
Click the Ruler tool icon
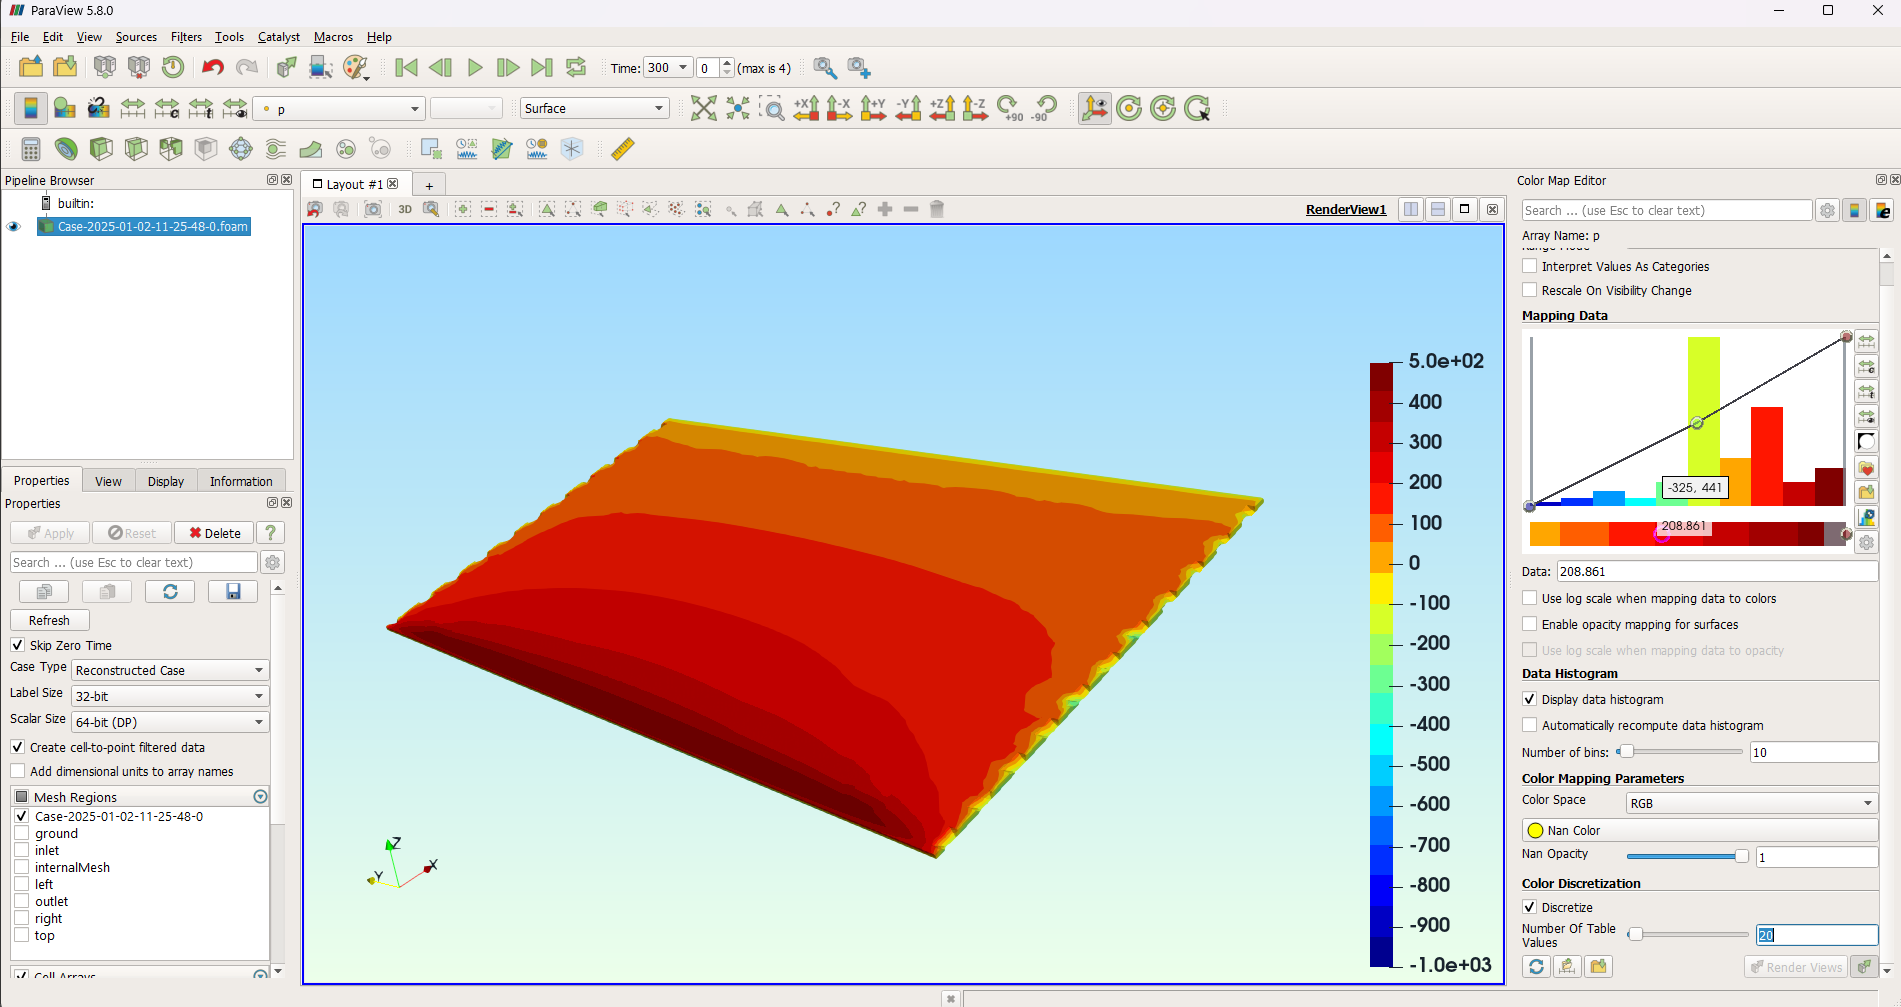click(x=623, y=149)
